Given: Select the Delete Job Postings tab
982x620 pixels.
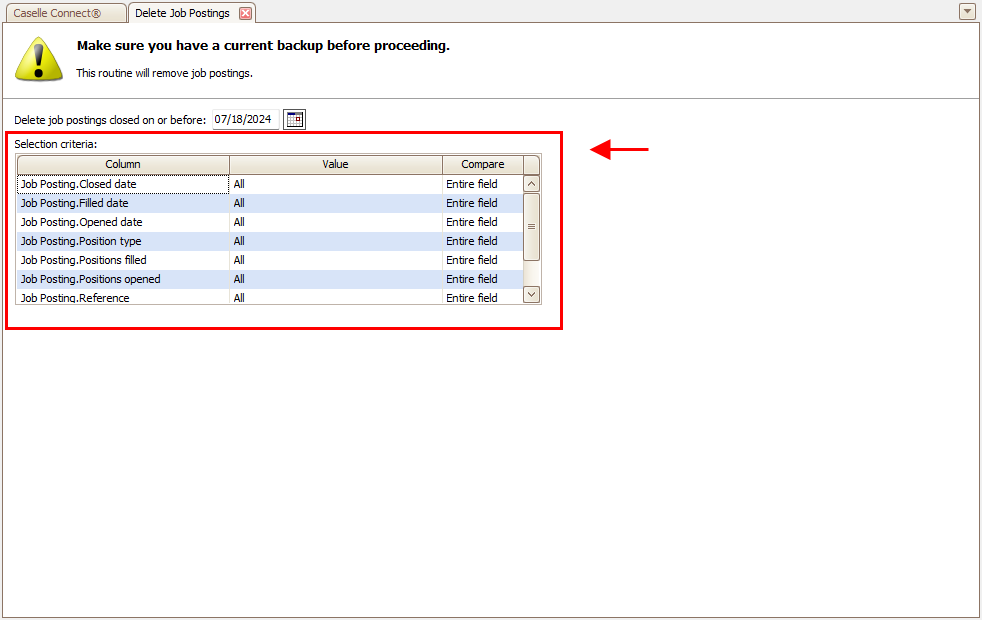Looking at the screenshot, I should [182, 13].
